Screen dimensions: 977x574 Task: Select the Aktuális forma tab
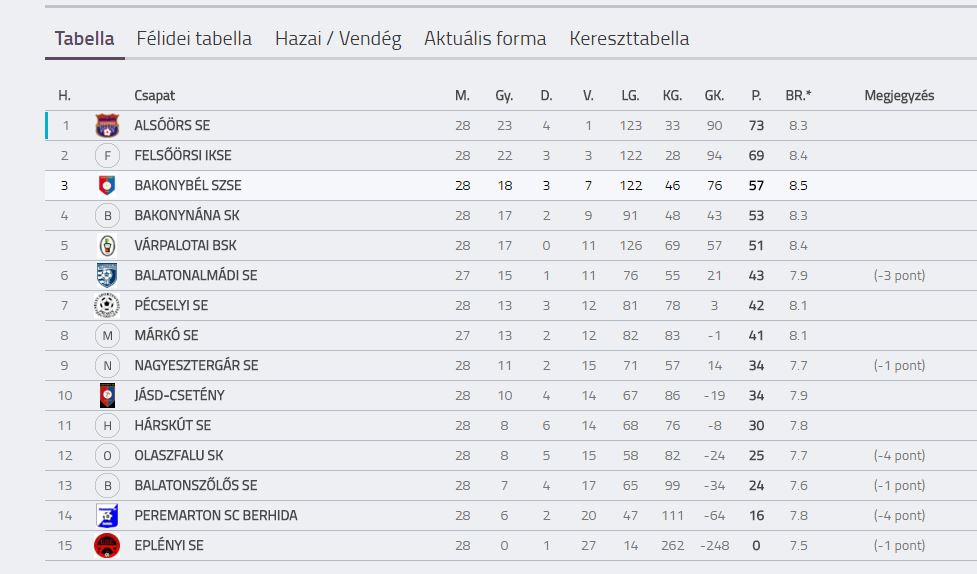[485, 39]
